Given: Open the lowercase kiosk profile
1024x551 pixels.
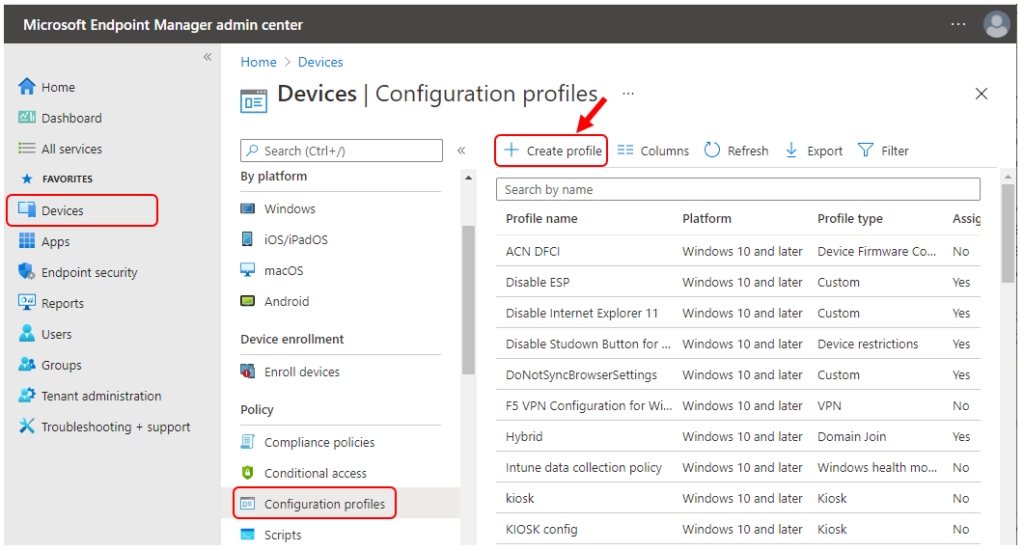Looking at the screenshot, I should click(520, 498).
